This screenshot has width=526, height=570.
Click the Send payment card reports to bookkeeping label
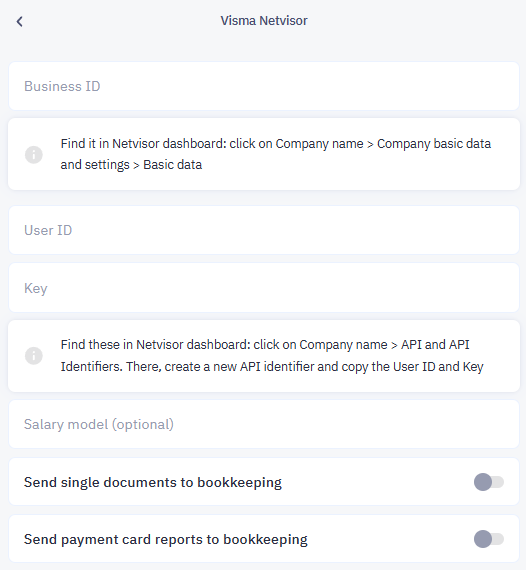pos(166,539)
